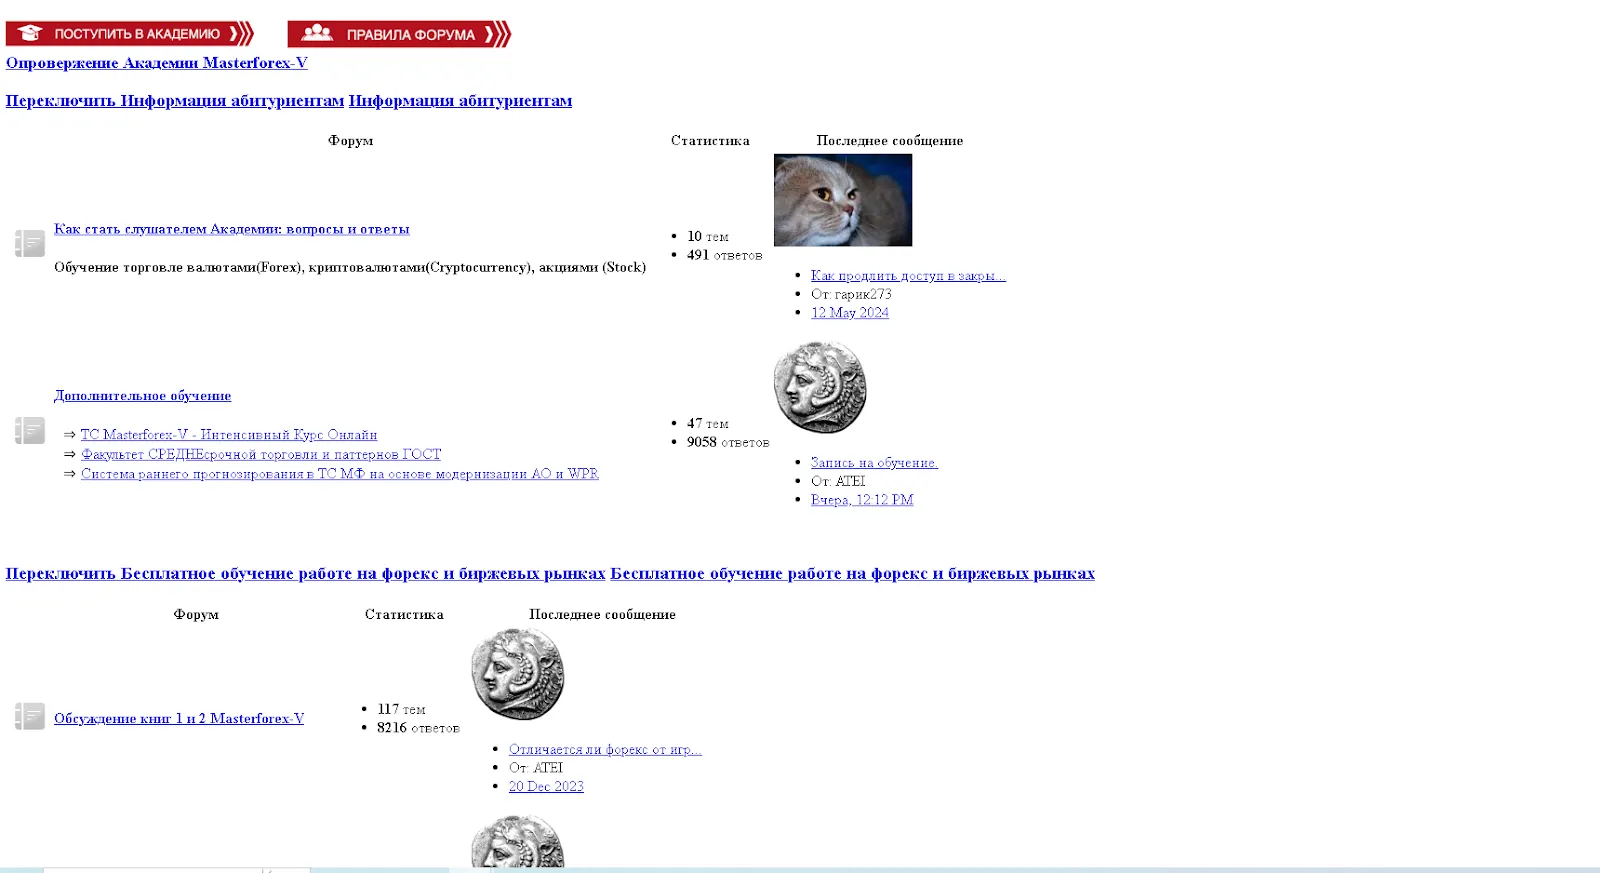1600x873 pixels.
Task: Click 'От: ATEI' under 'Отличается ли форекс'
Action: pyautogui.click(x=536, y=768)
